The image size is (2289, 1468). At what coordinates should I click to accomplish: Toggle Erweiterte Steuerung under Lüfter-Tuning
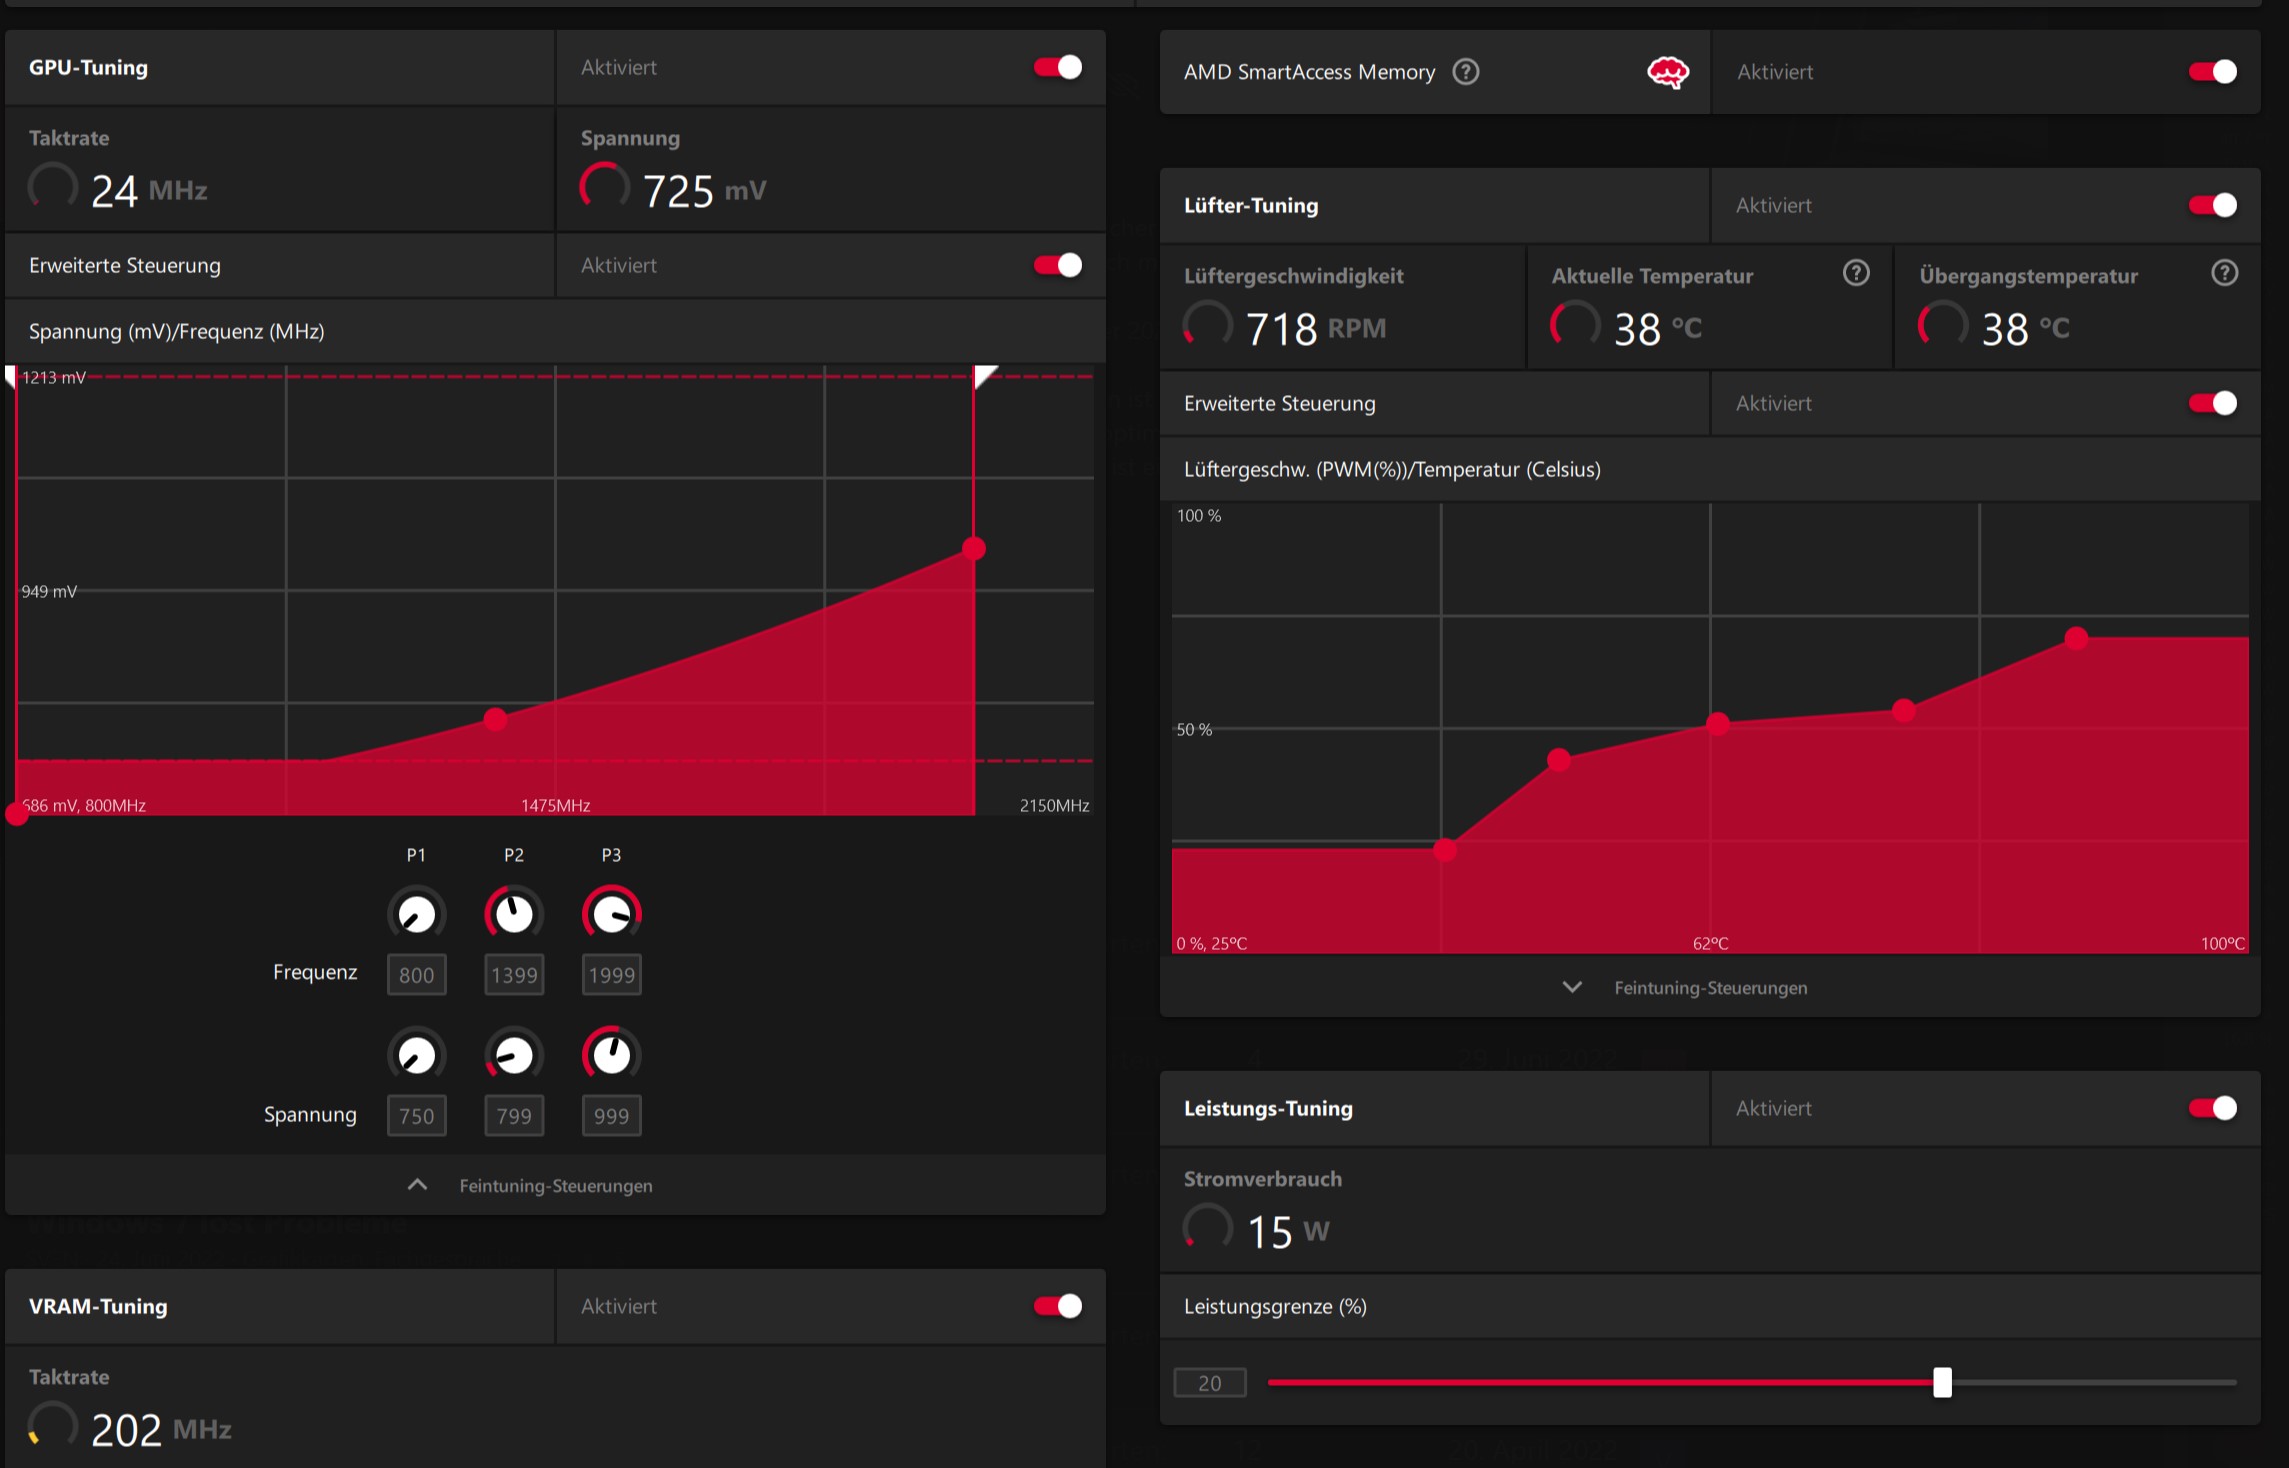pos(2212,403)
